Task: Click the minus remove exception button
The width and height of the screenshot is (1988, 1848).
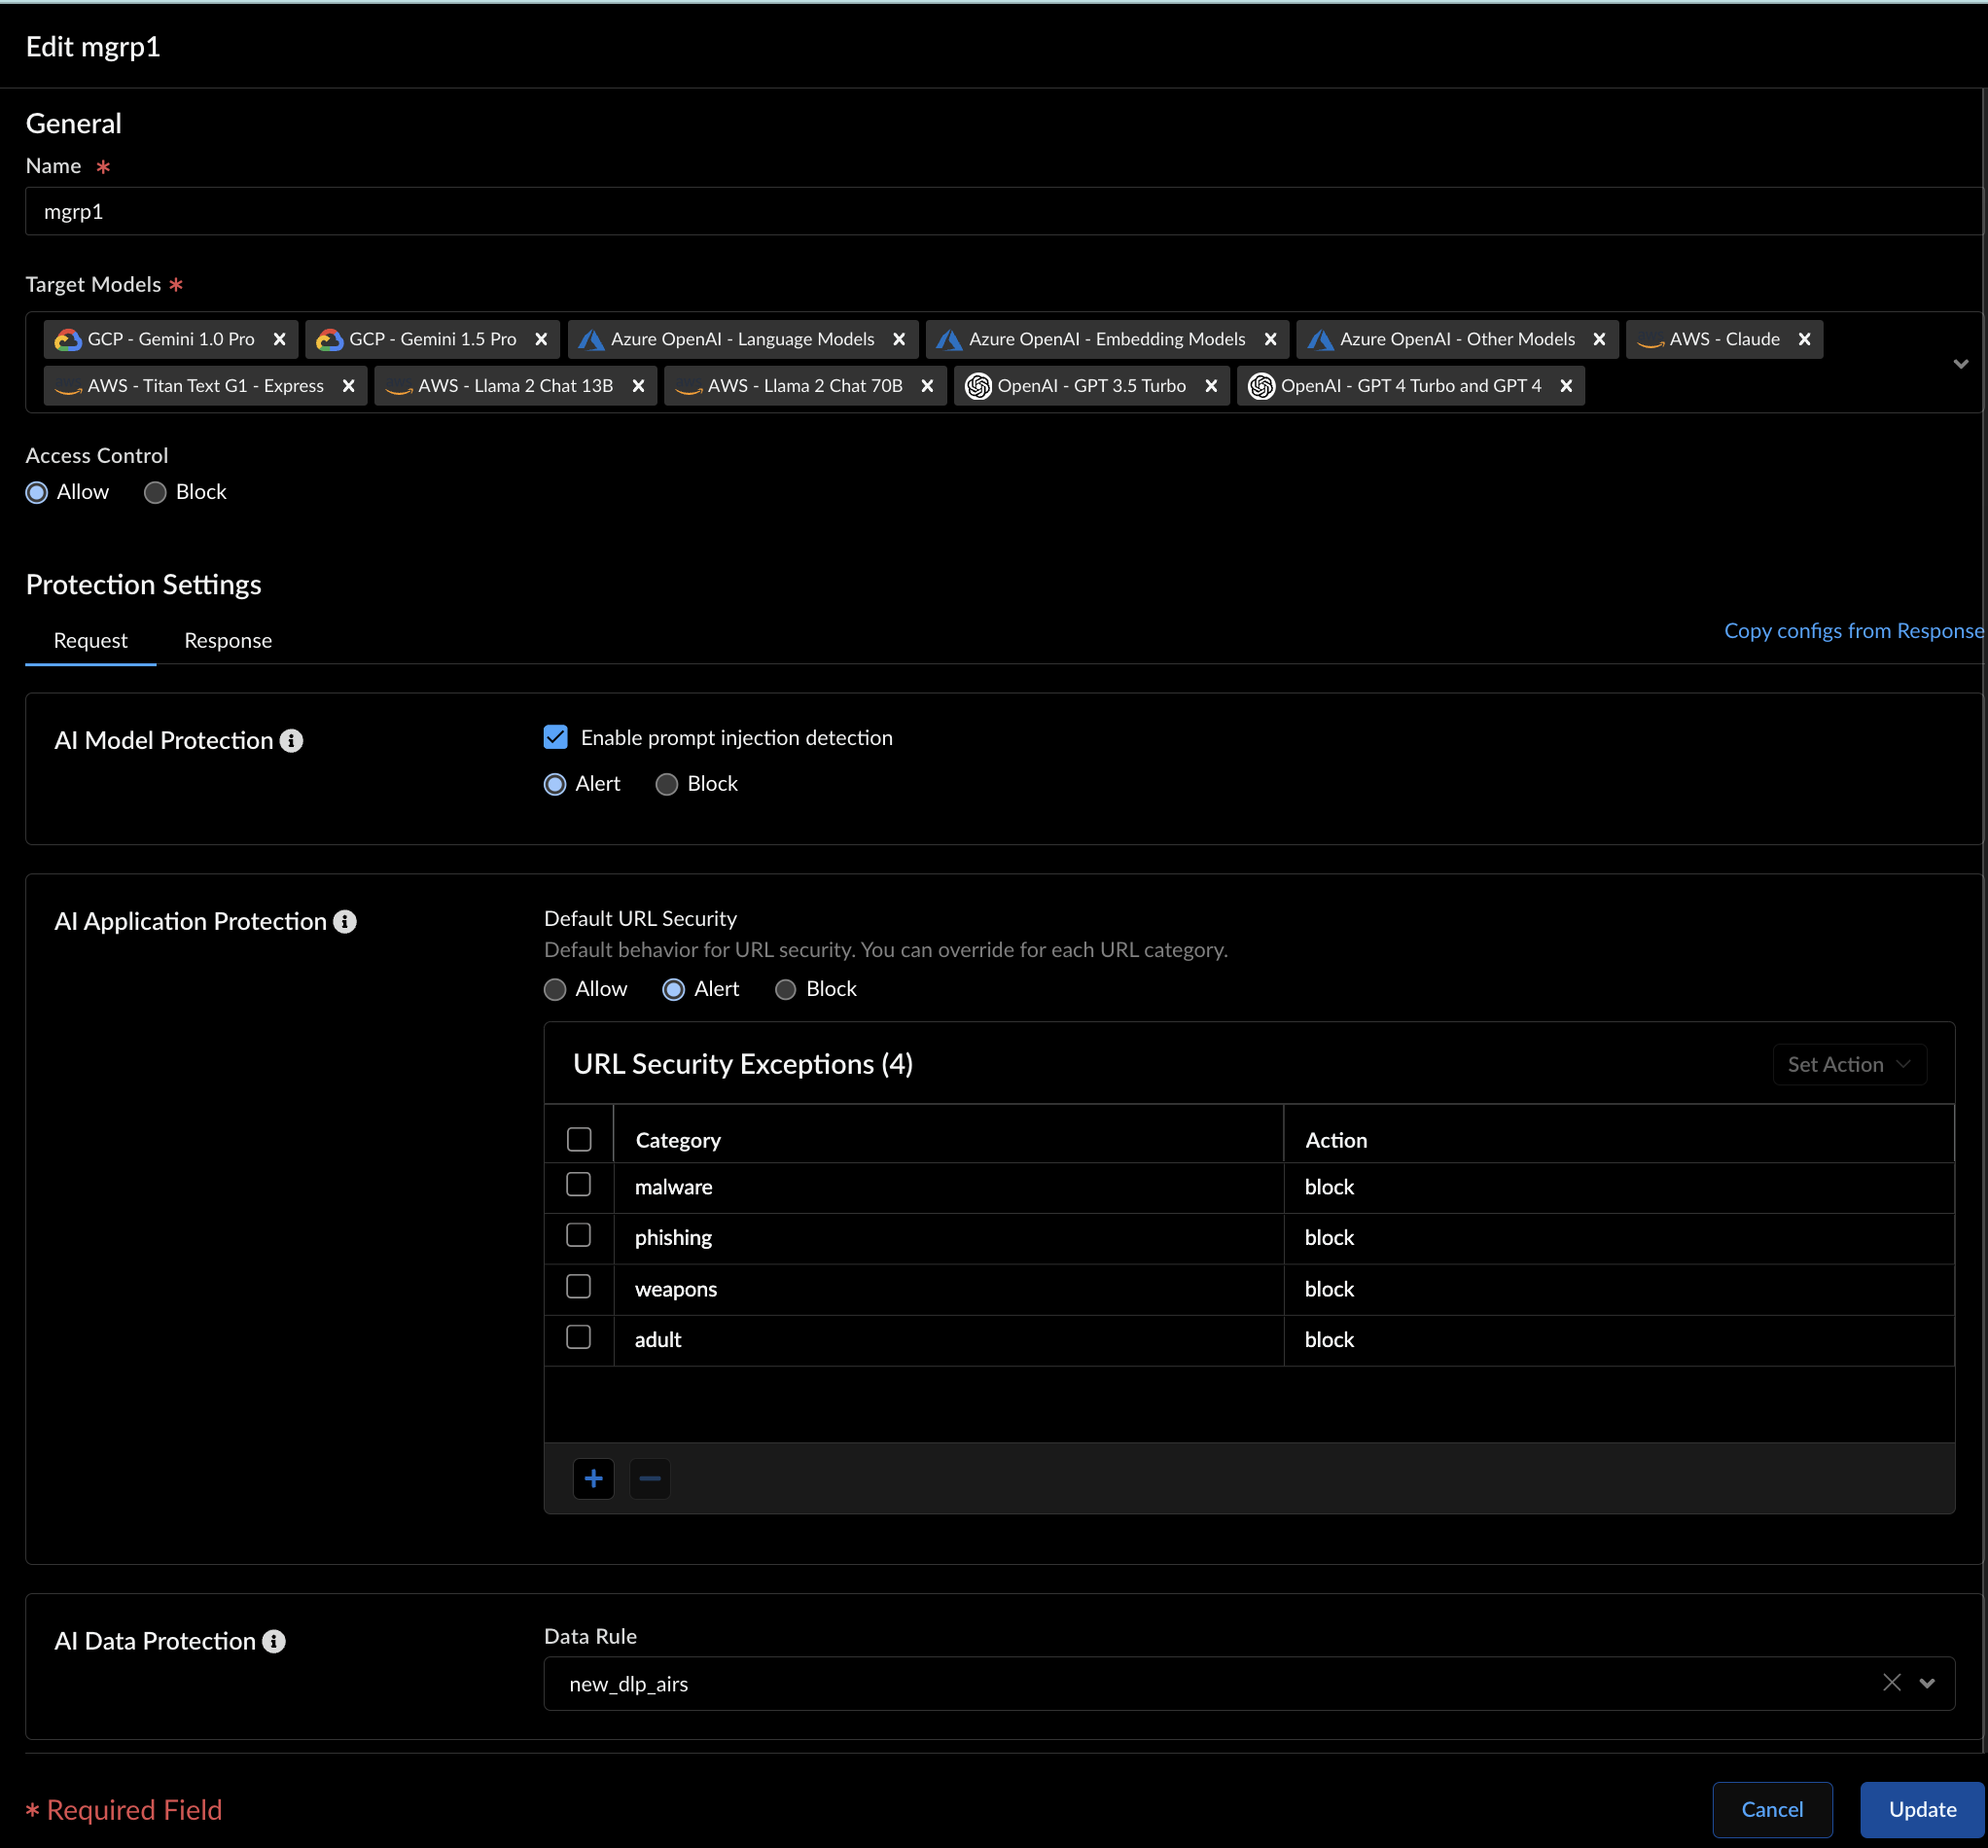Action: pyautogui.click(x=649, y=1479)
